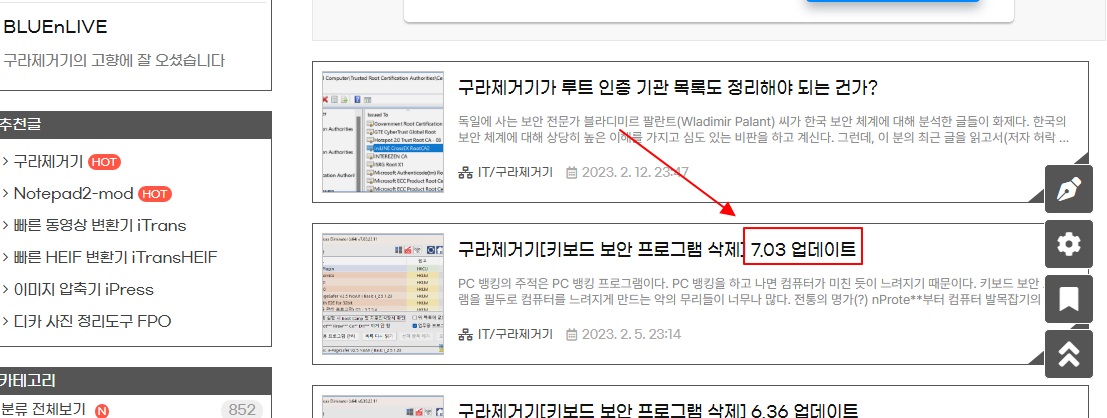Click blog description 구라제거기의 고향에 잘 오셨습니다
Image resolution: width=1107 pixels, height=418 pixels.
(x=114, y=61)
